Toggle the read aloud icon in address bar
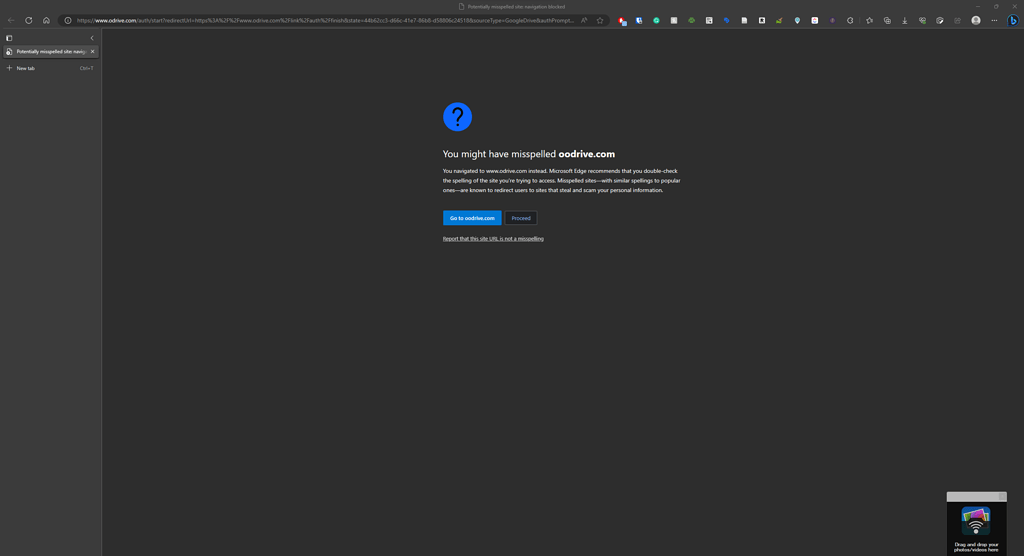This screenshot has height=556, width=1024. tap(584, 20)
